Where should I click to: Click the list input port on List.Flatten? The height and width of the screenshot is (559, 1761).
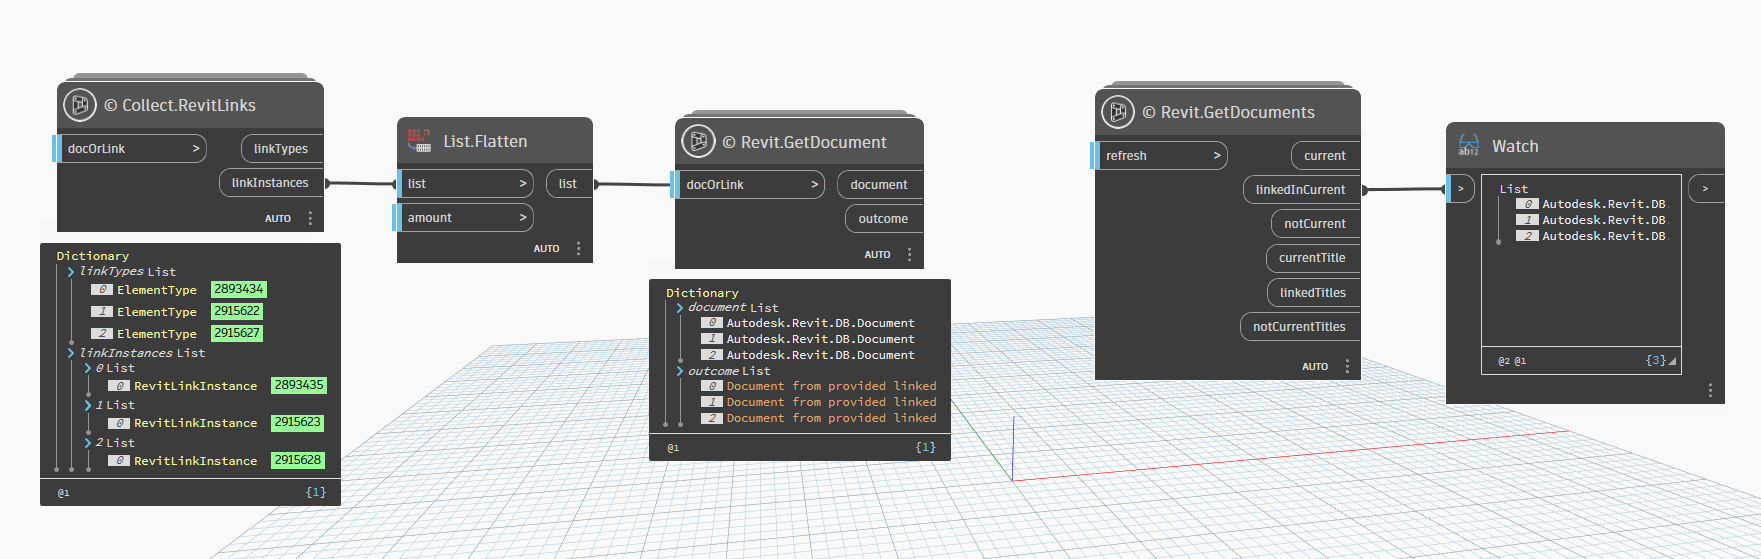click(465, 183)
